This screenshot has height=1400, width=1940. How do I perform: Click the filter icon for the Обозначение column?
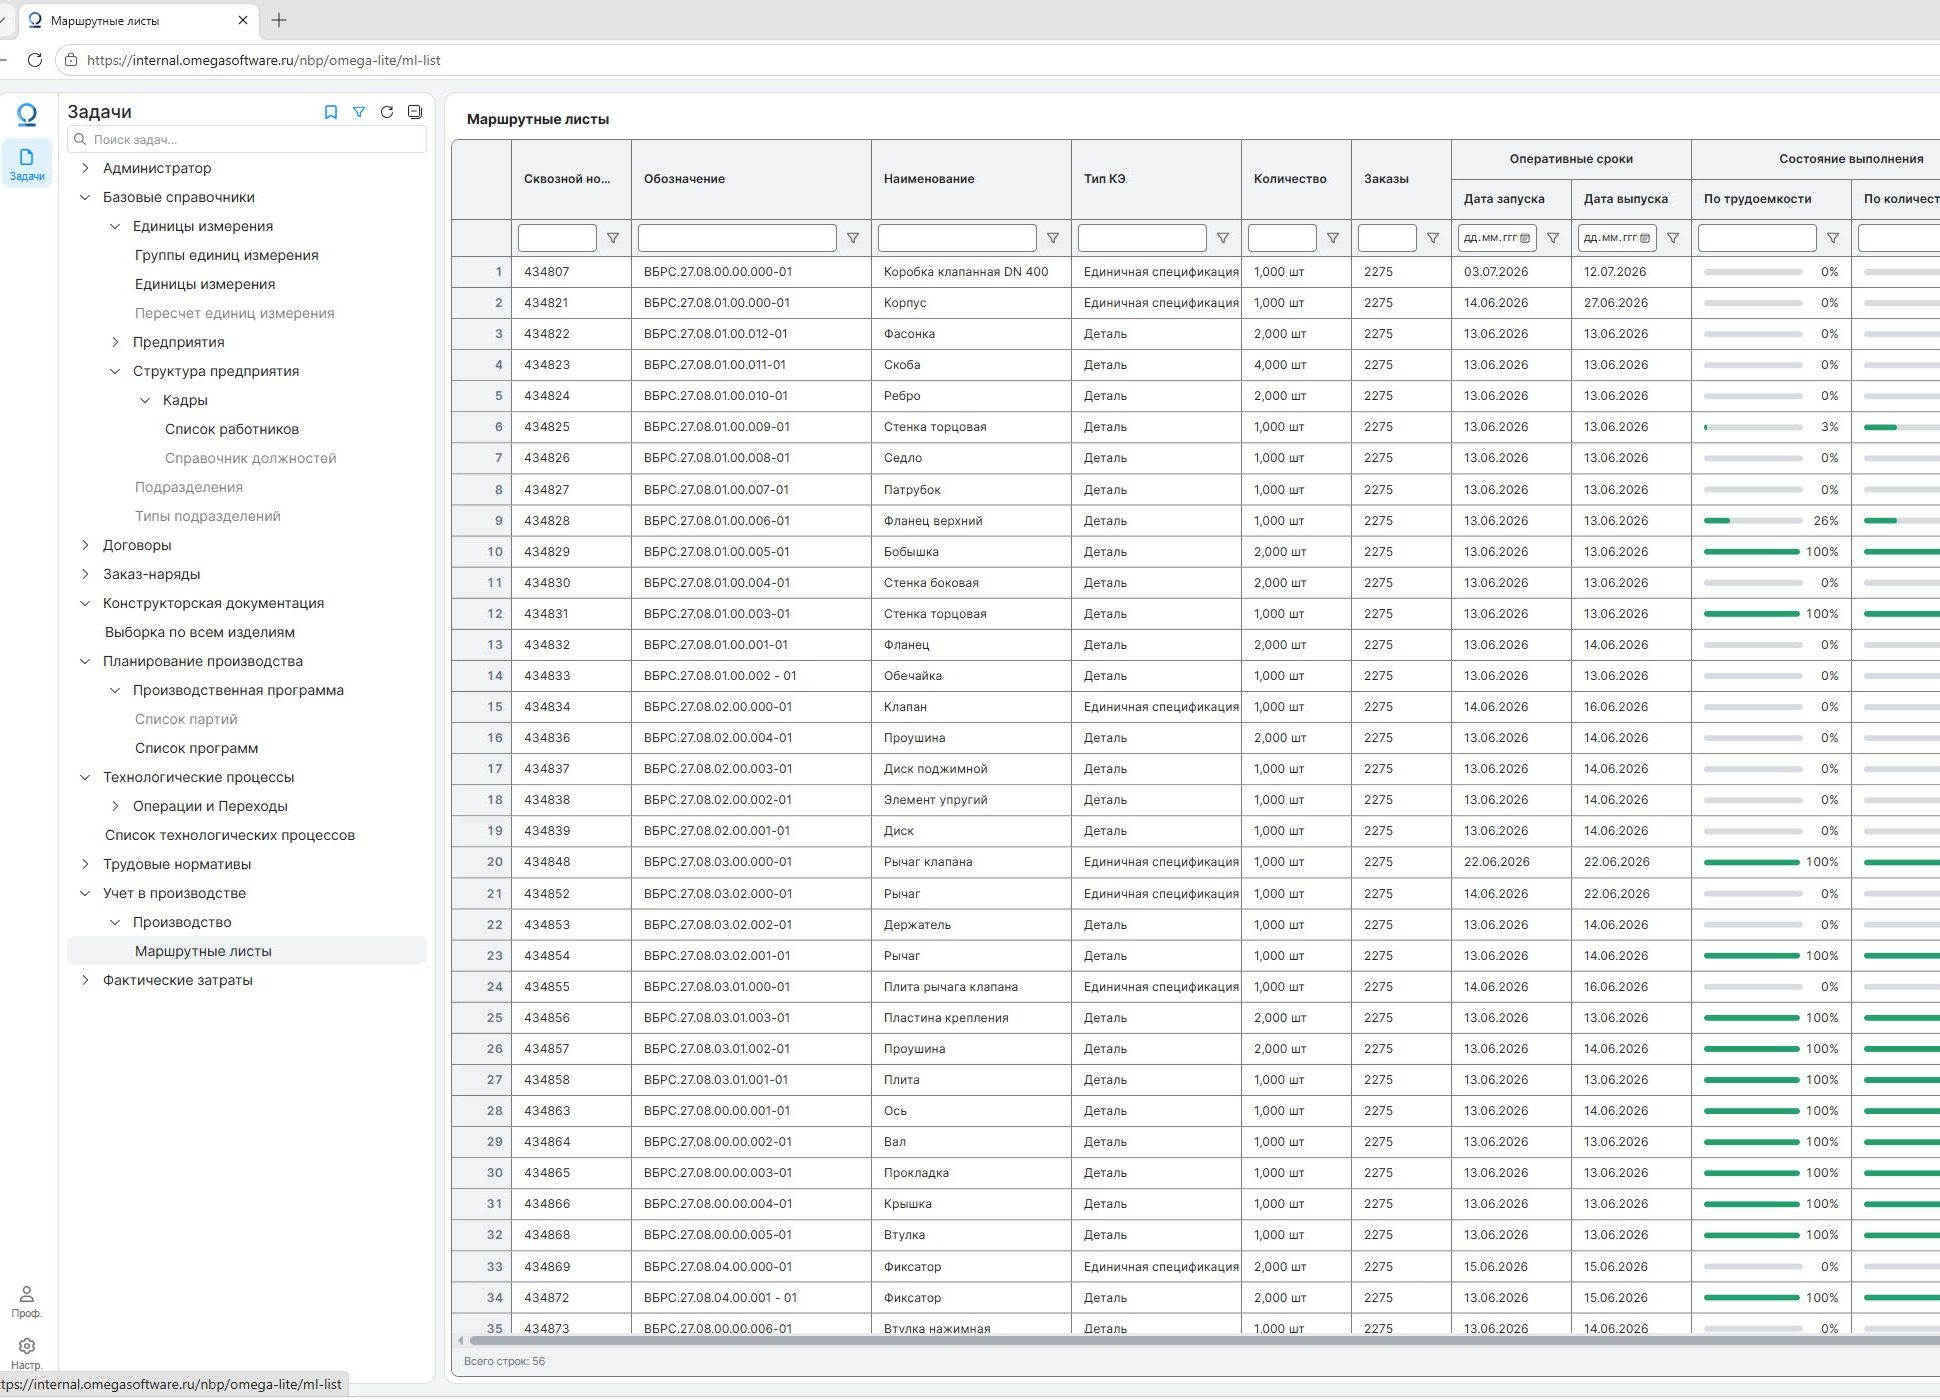coord(853,238)
